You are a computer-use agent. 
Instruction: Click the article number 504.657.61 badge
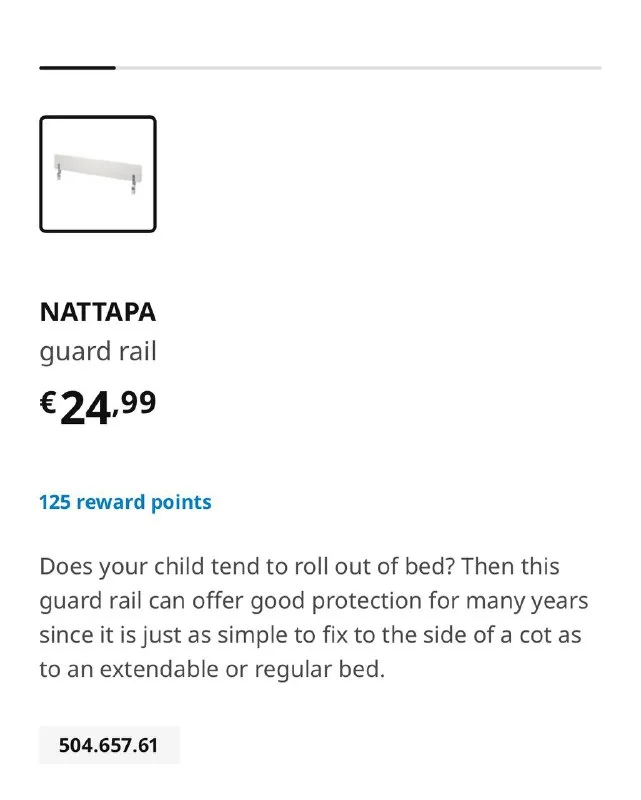coord(109,746)
